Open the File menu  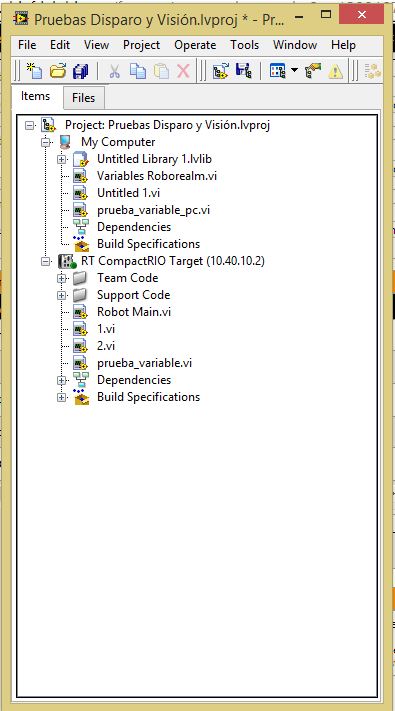[x=27, y=45]
